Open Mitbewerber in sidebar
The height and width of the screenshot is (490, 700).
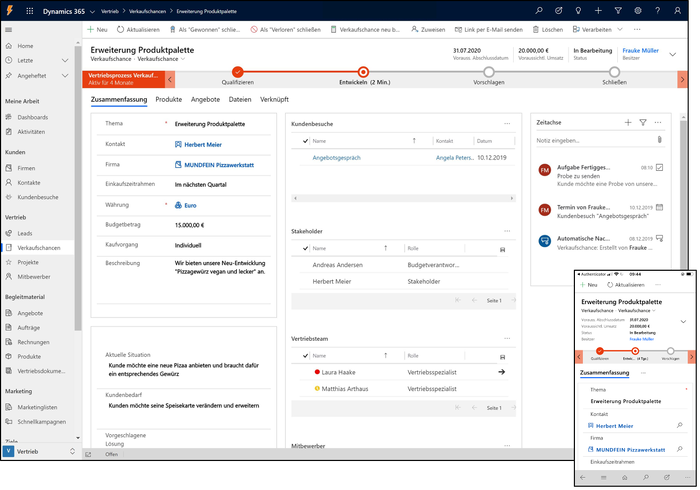coord(34,277)
